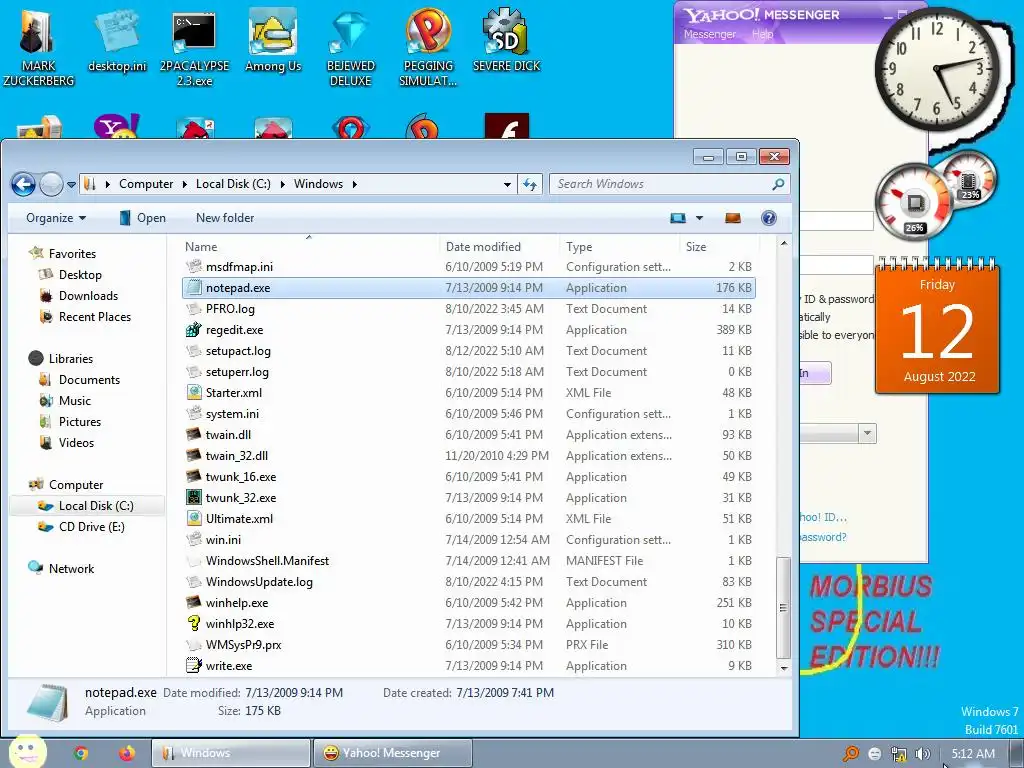Click the search magnifier icon in Explorer
Screen dimensions: 1024x768
(778, 184)
